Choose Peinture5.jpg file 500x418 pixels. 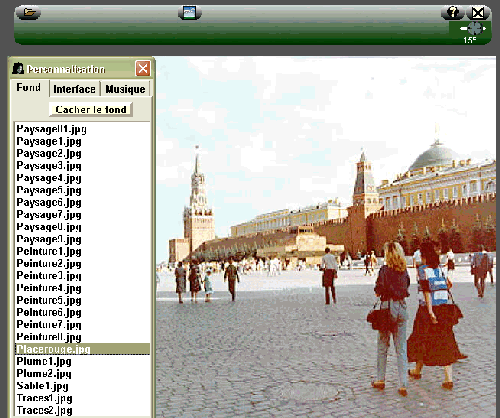tap(82, 300)
